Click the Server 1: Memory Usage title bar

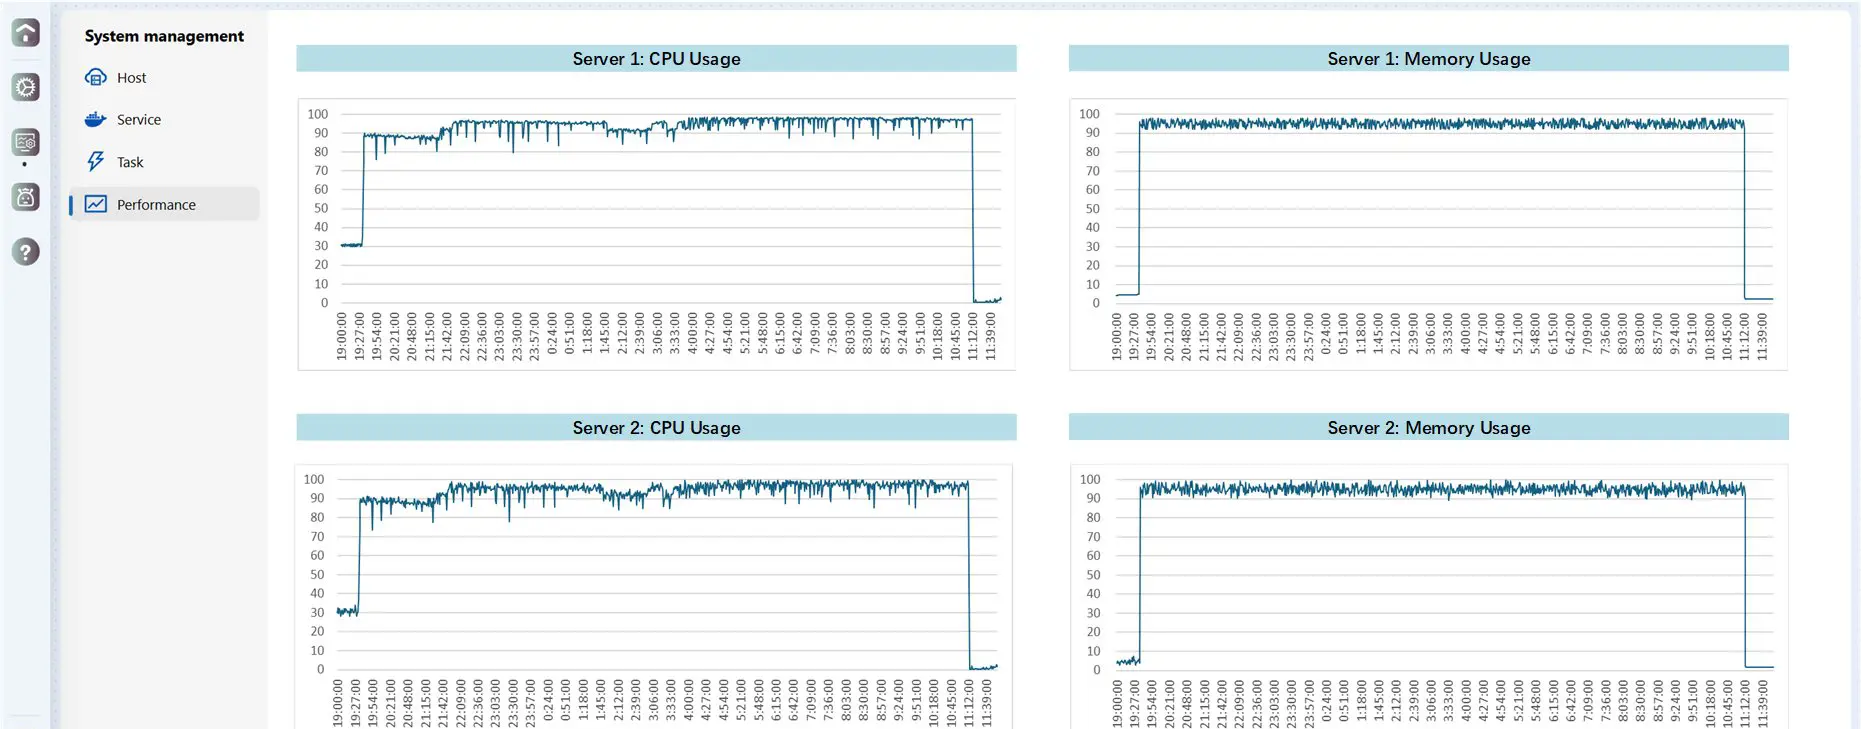tap(1428, 59)
